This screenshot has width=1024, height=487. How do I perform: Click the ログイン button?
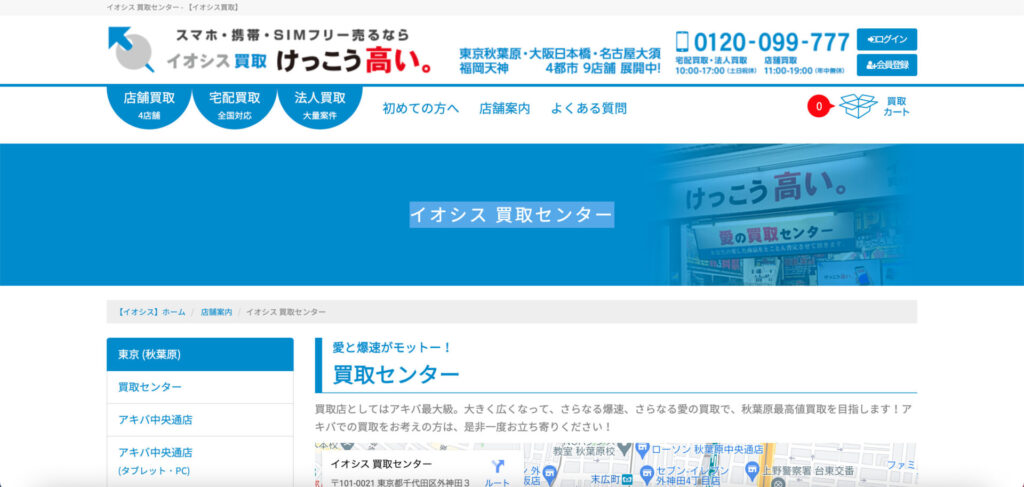click(887, 39)
